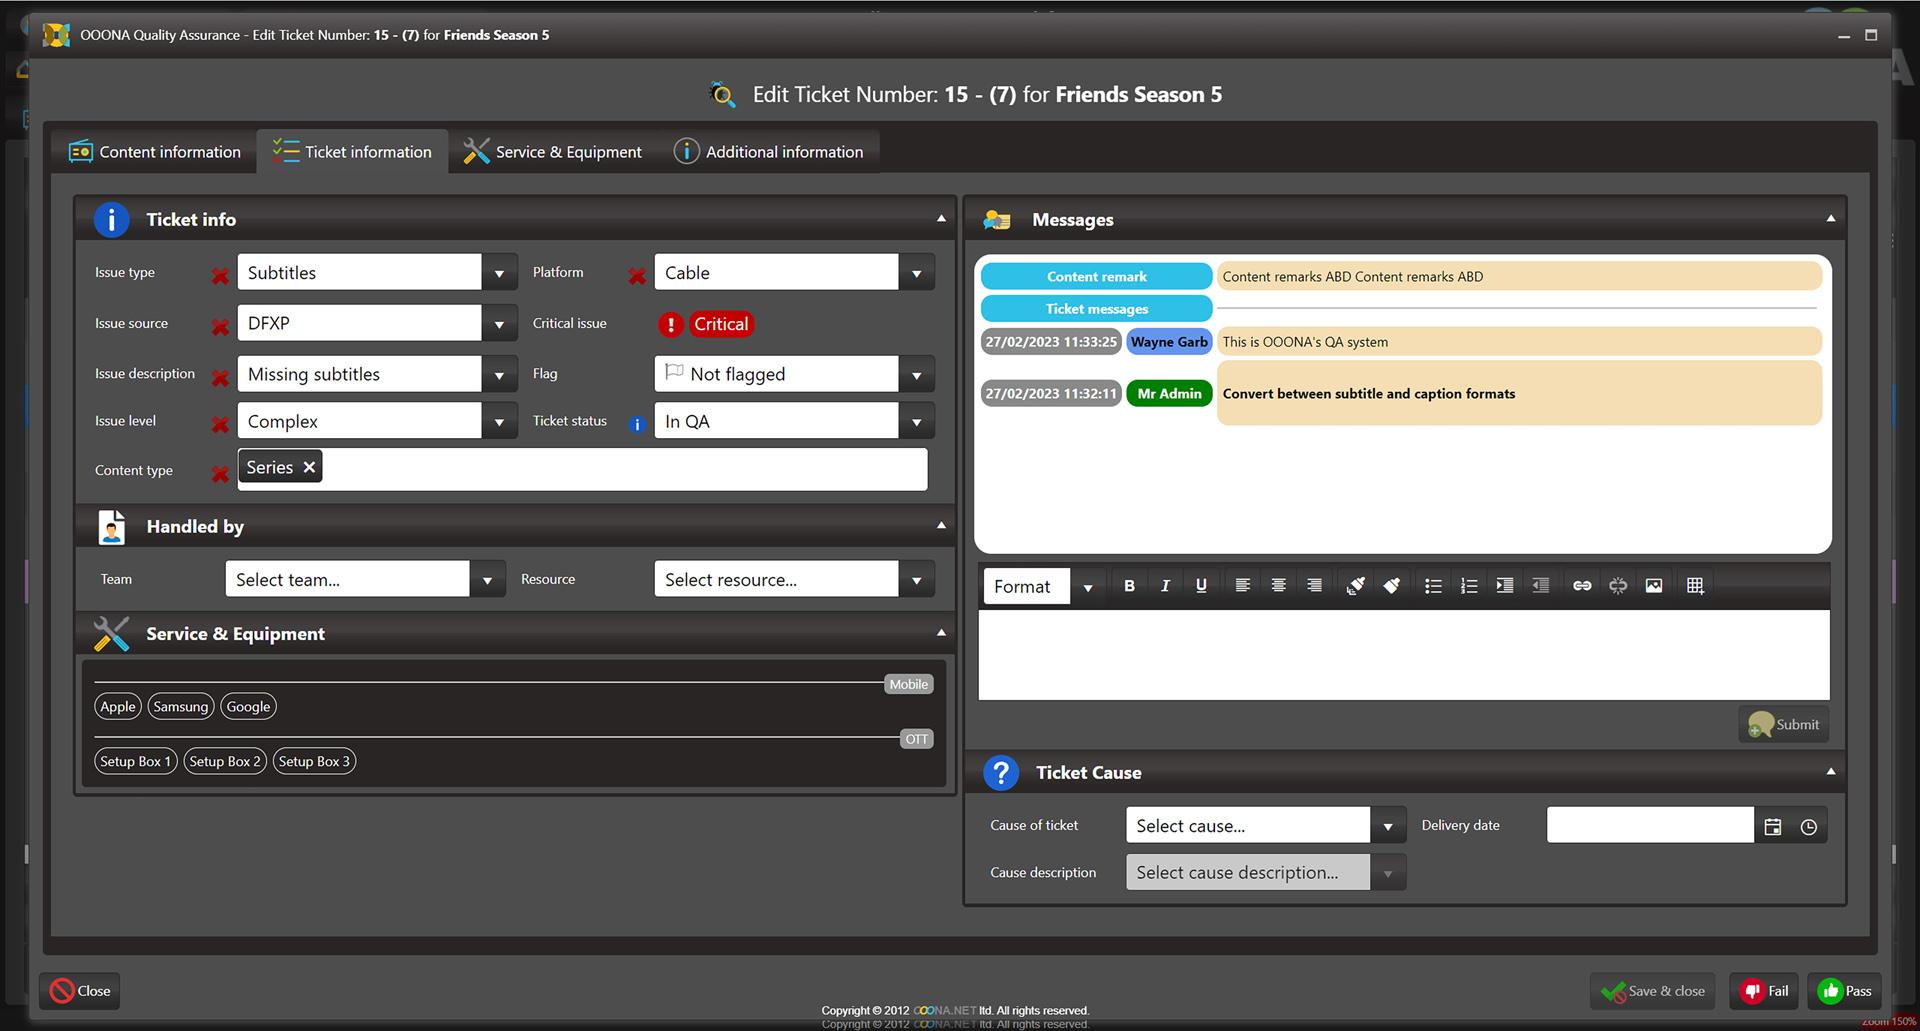The width and height of the screenshot is (1920, 1031).
Task: Apply italic formatting in the message editor
Action: pos(1165,585)
